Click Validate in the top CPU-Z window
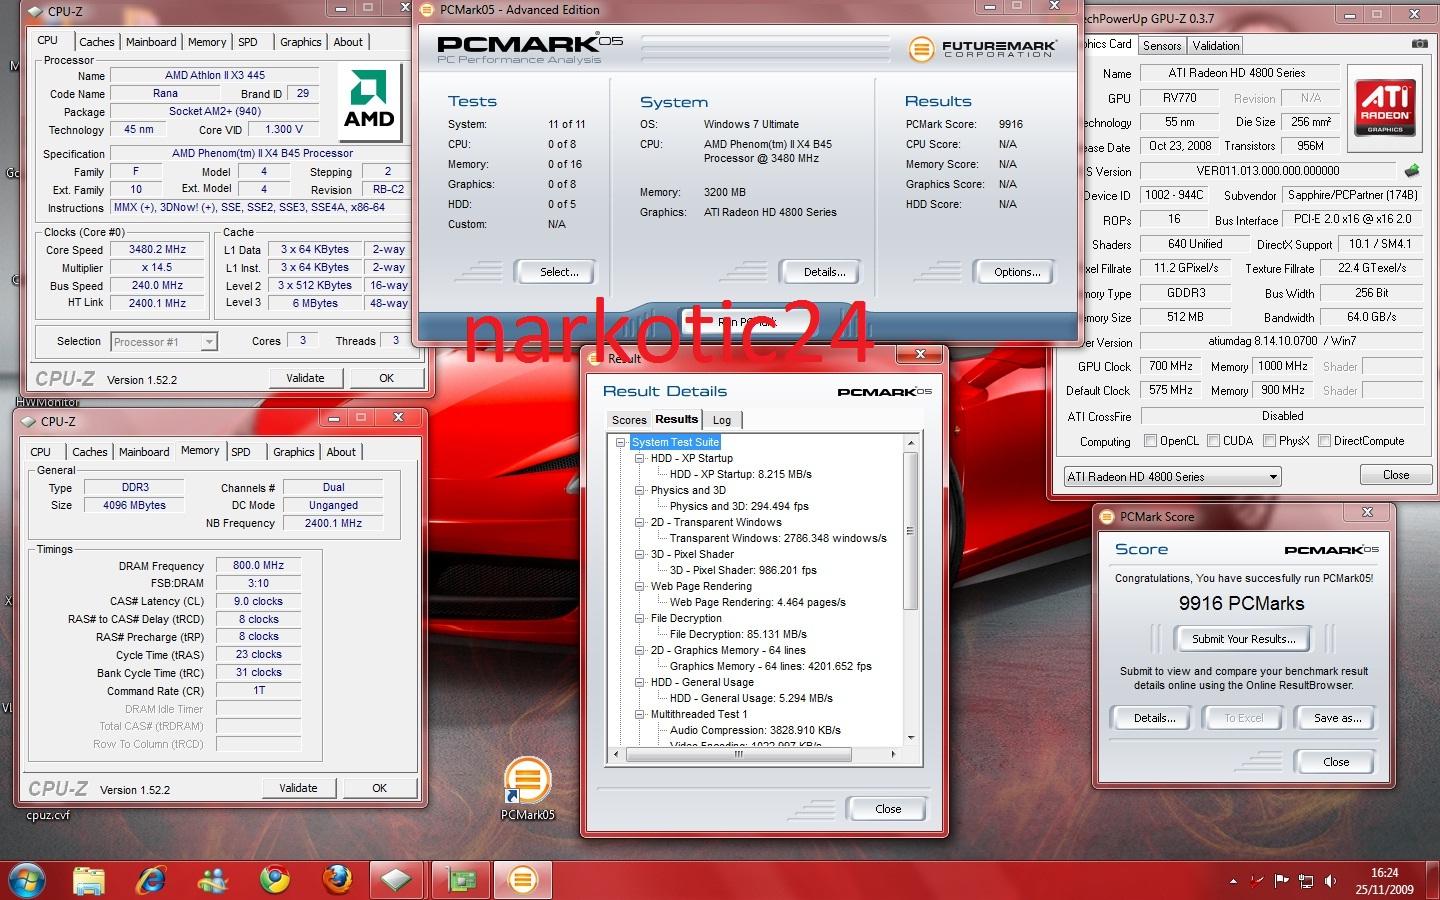The width and height of the screenshot is (1440, 900). click(305, 378)
